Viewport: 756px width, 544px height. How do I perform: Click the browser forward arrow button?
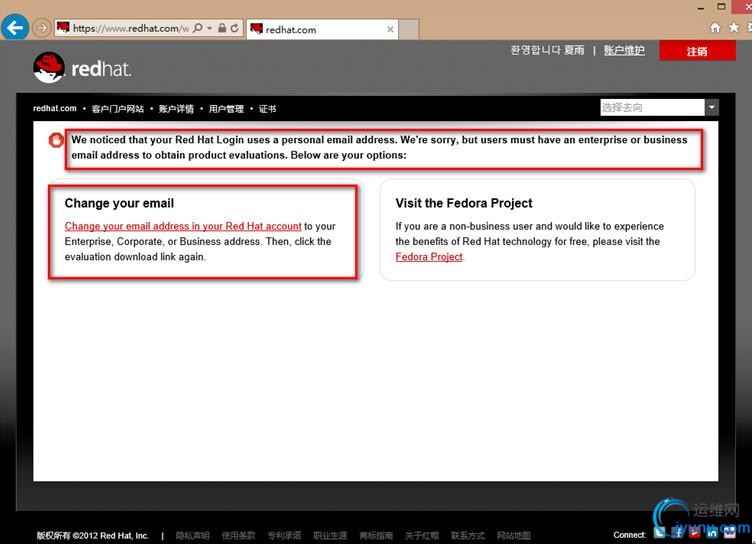coord(42,28)
